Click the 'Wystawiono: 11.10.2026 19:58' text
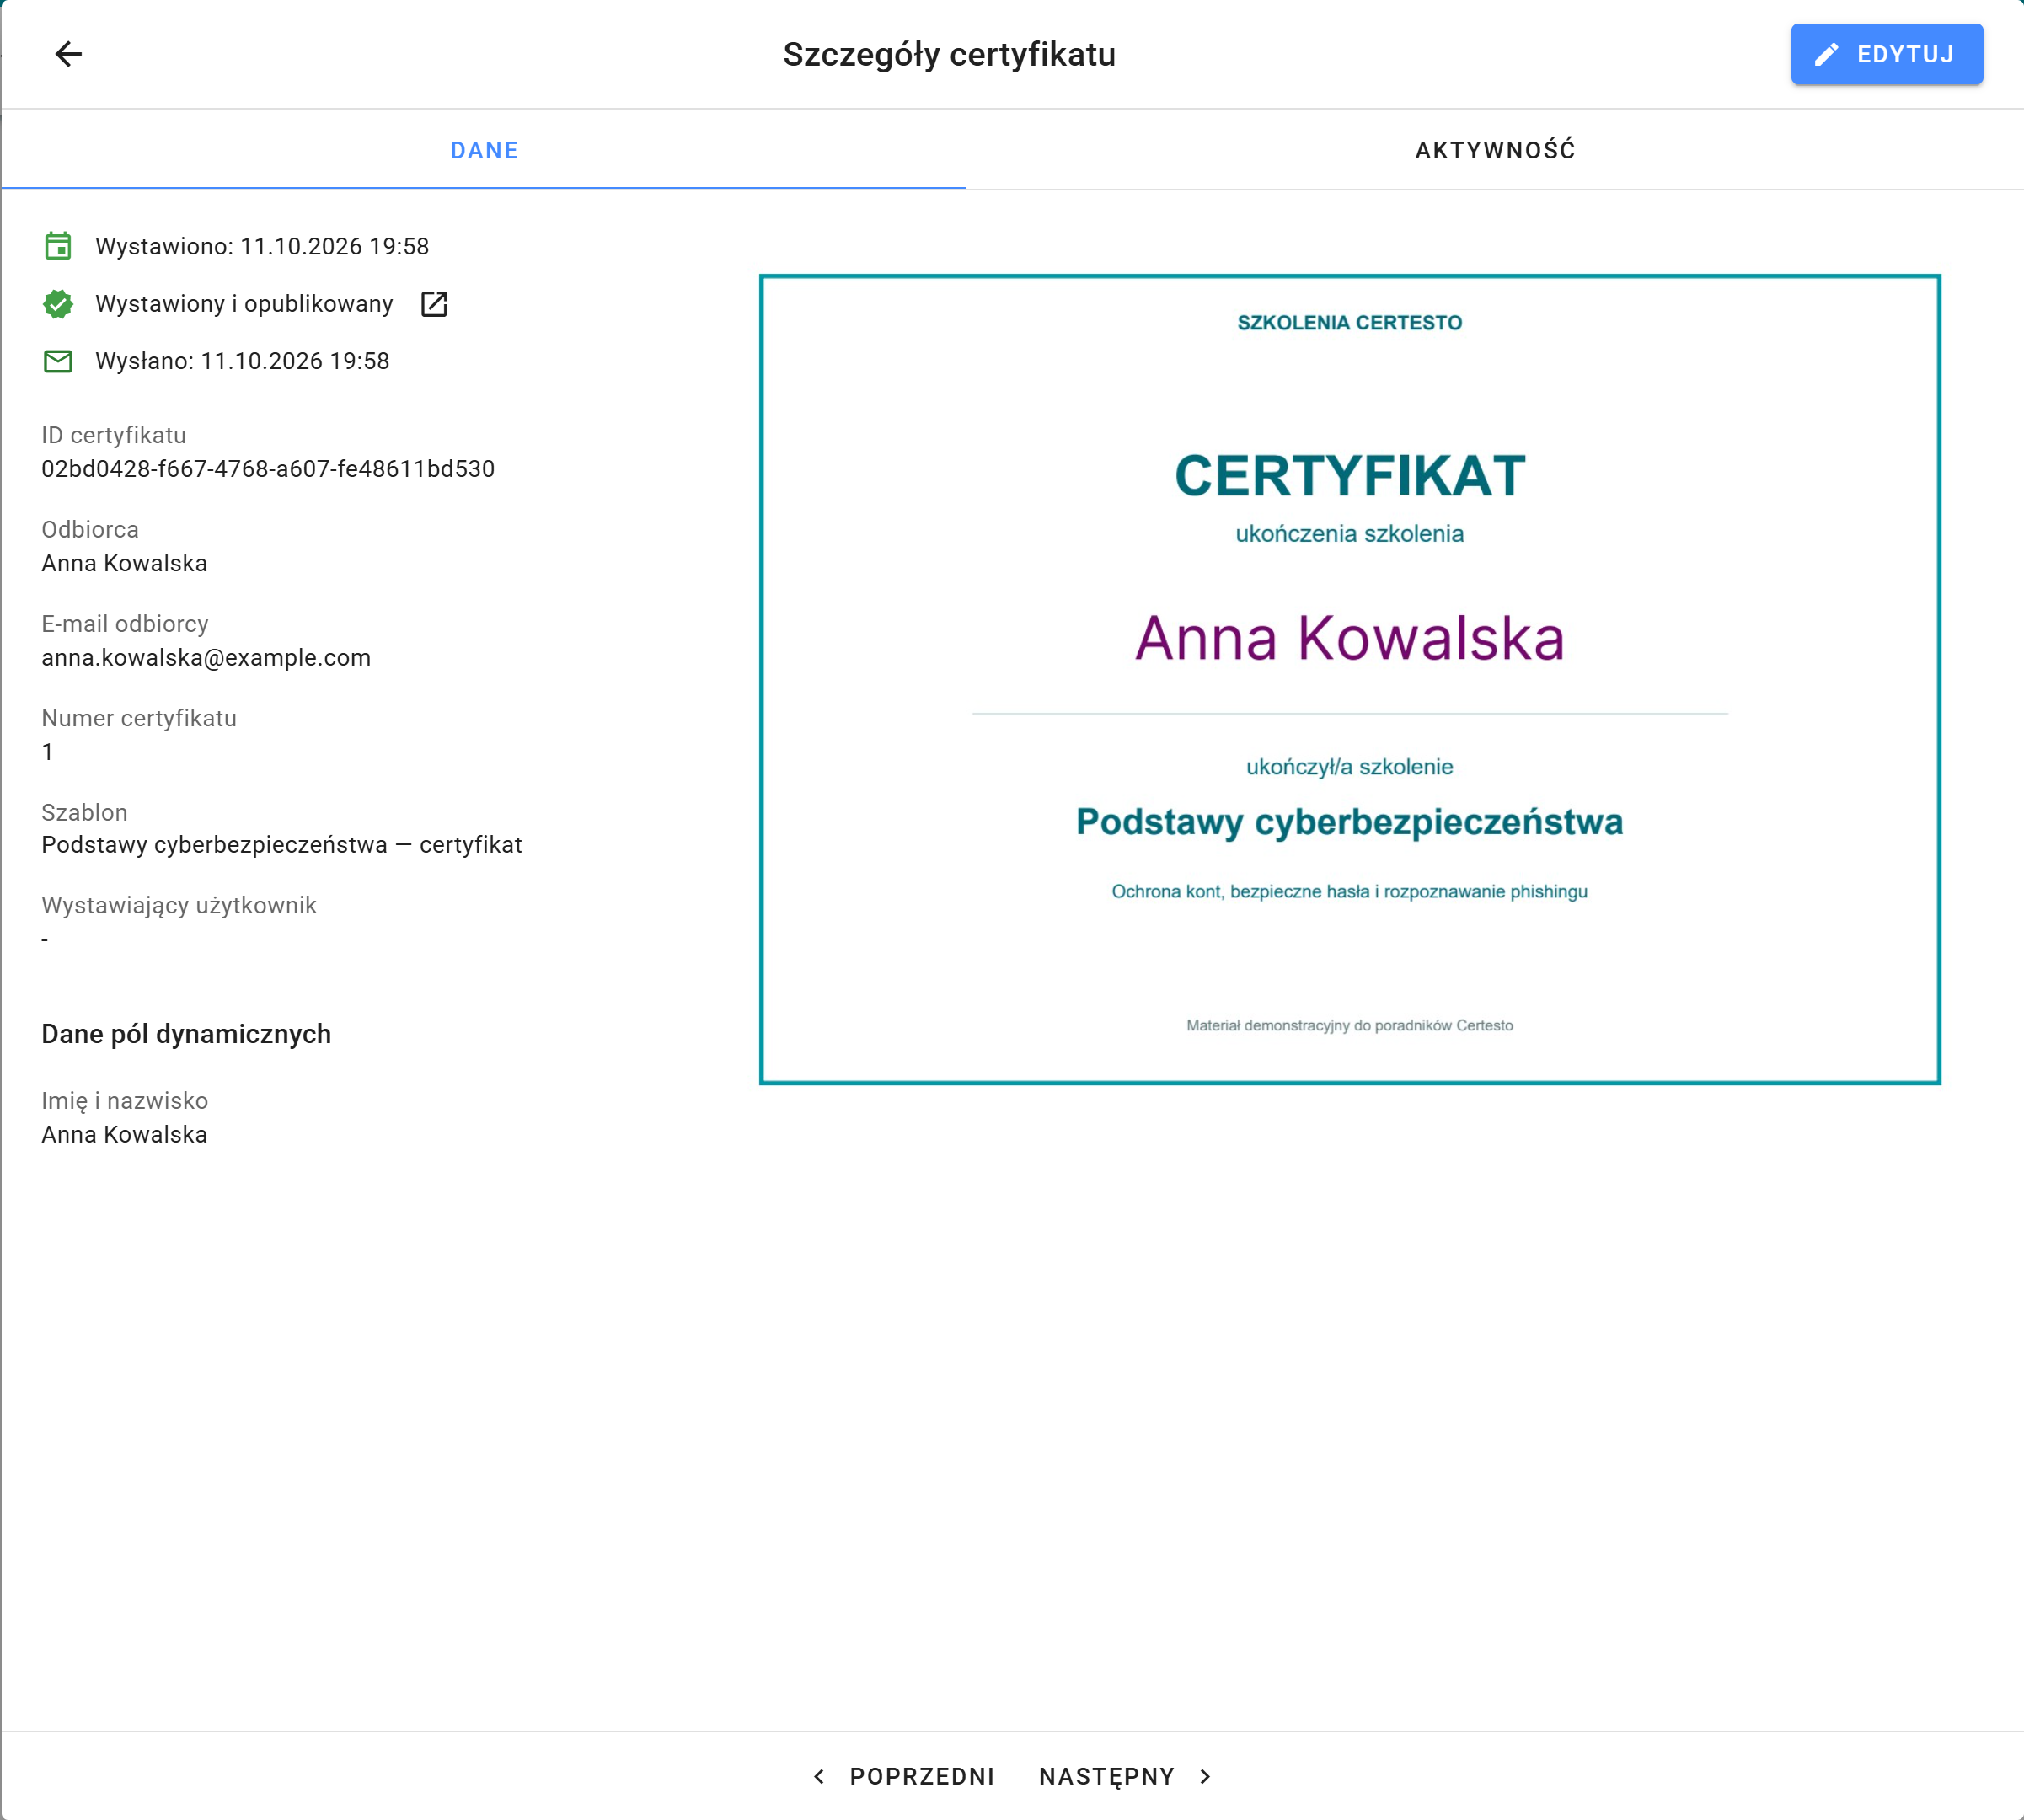The image size is (2024, 1820). point(262,247)
